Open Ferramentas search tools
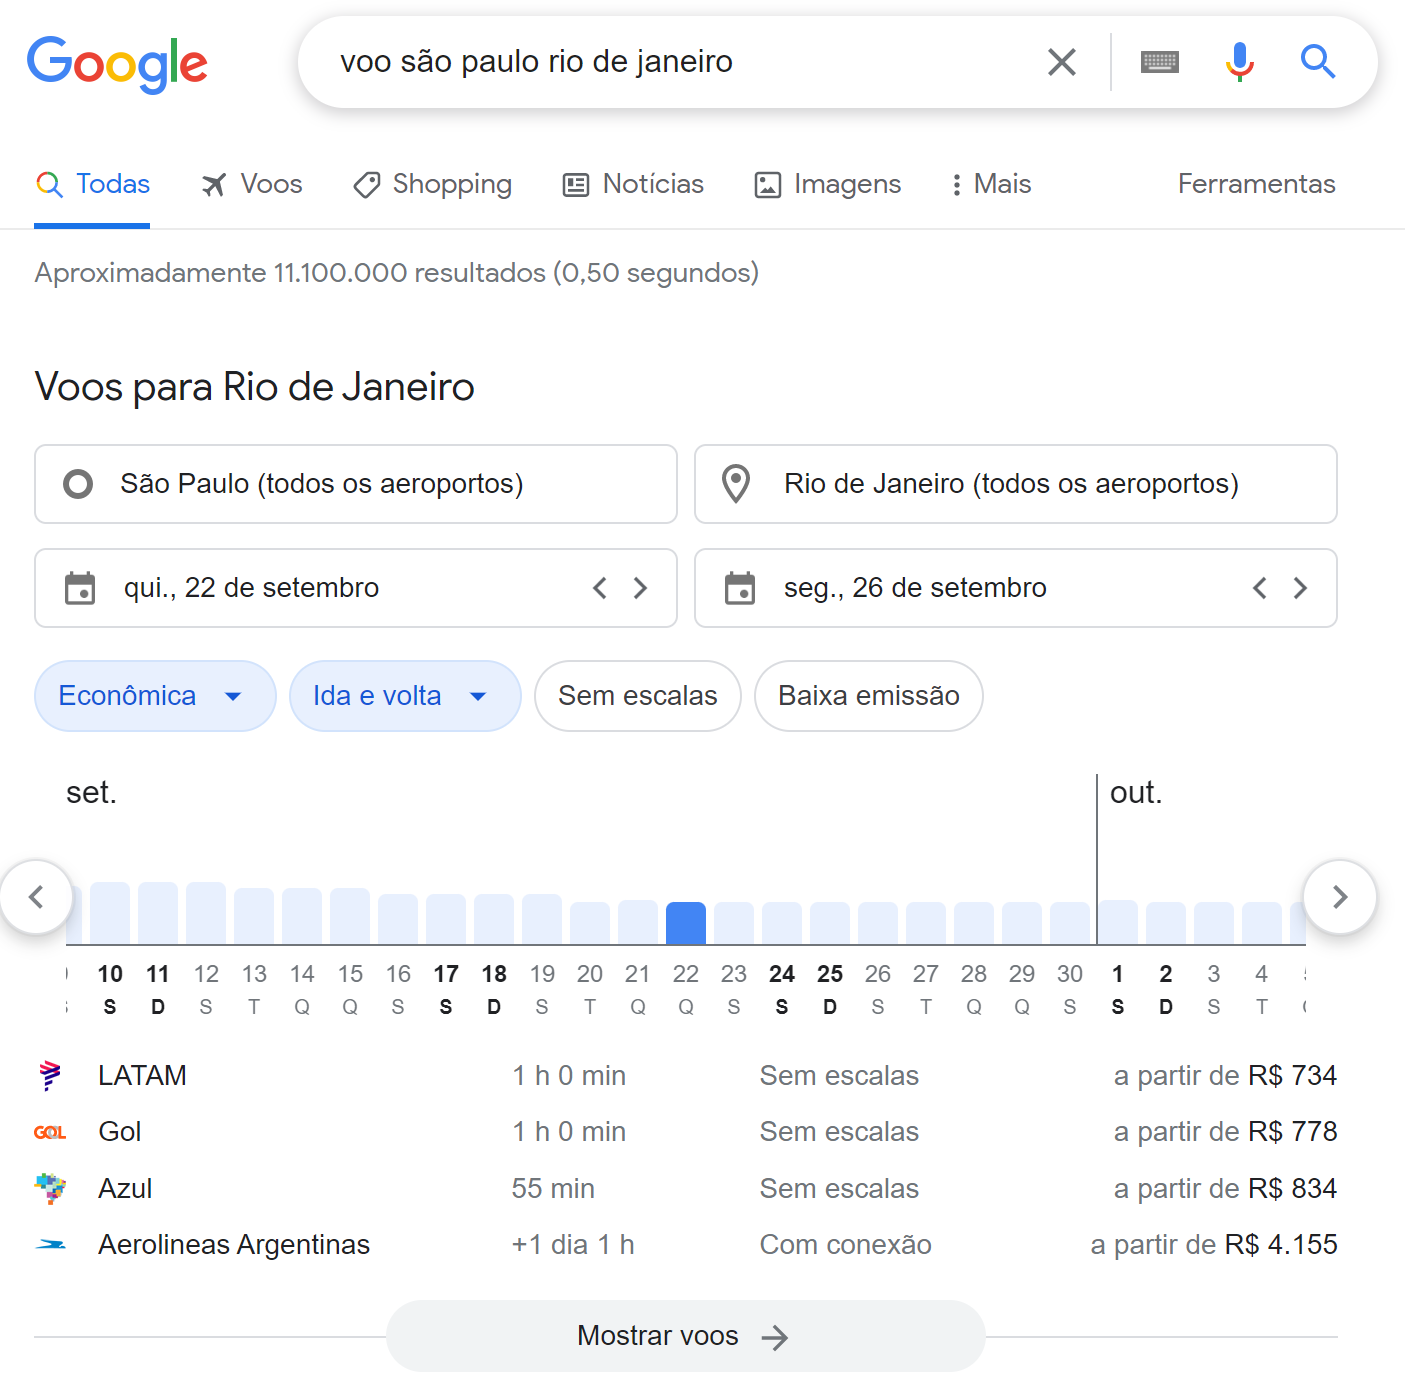The height and width of the screenshot is (1396, 1405). coord(1256,184)
